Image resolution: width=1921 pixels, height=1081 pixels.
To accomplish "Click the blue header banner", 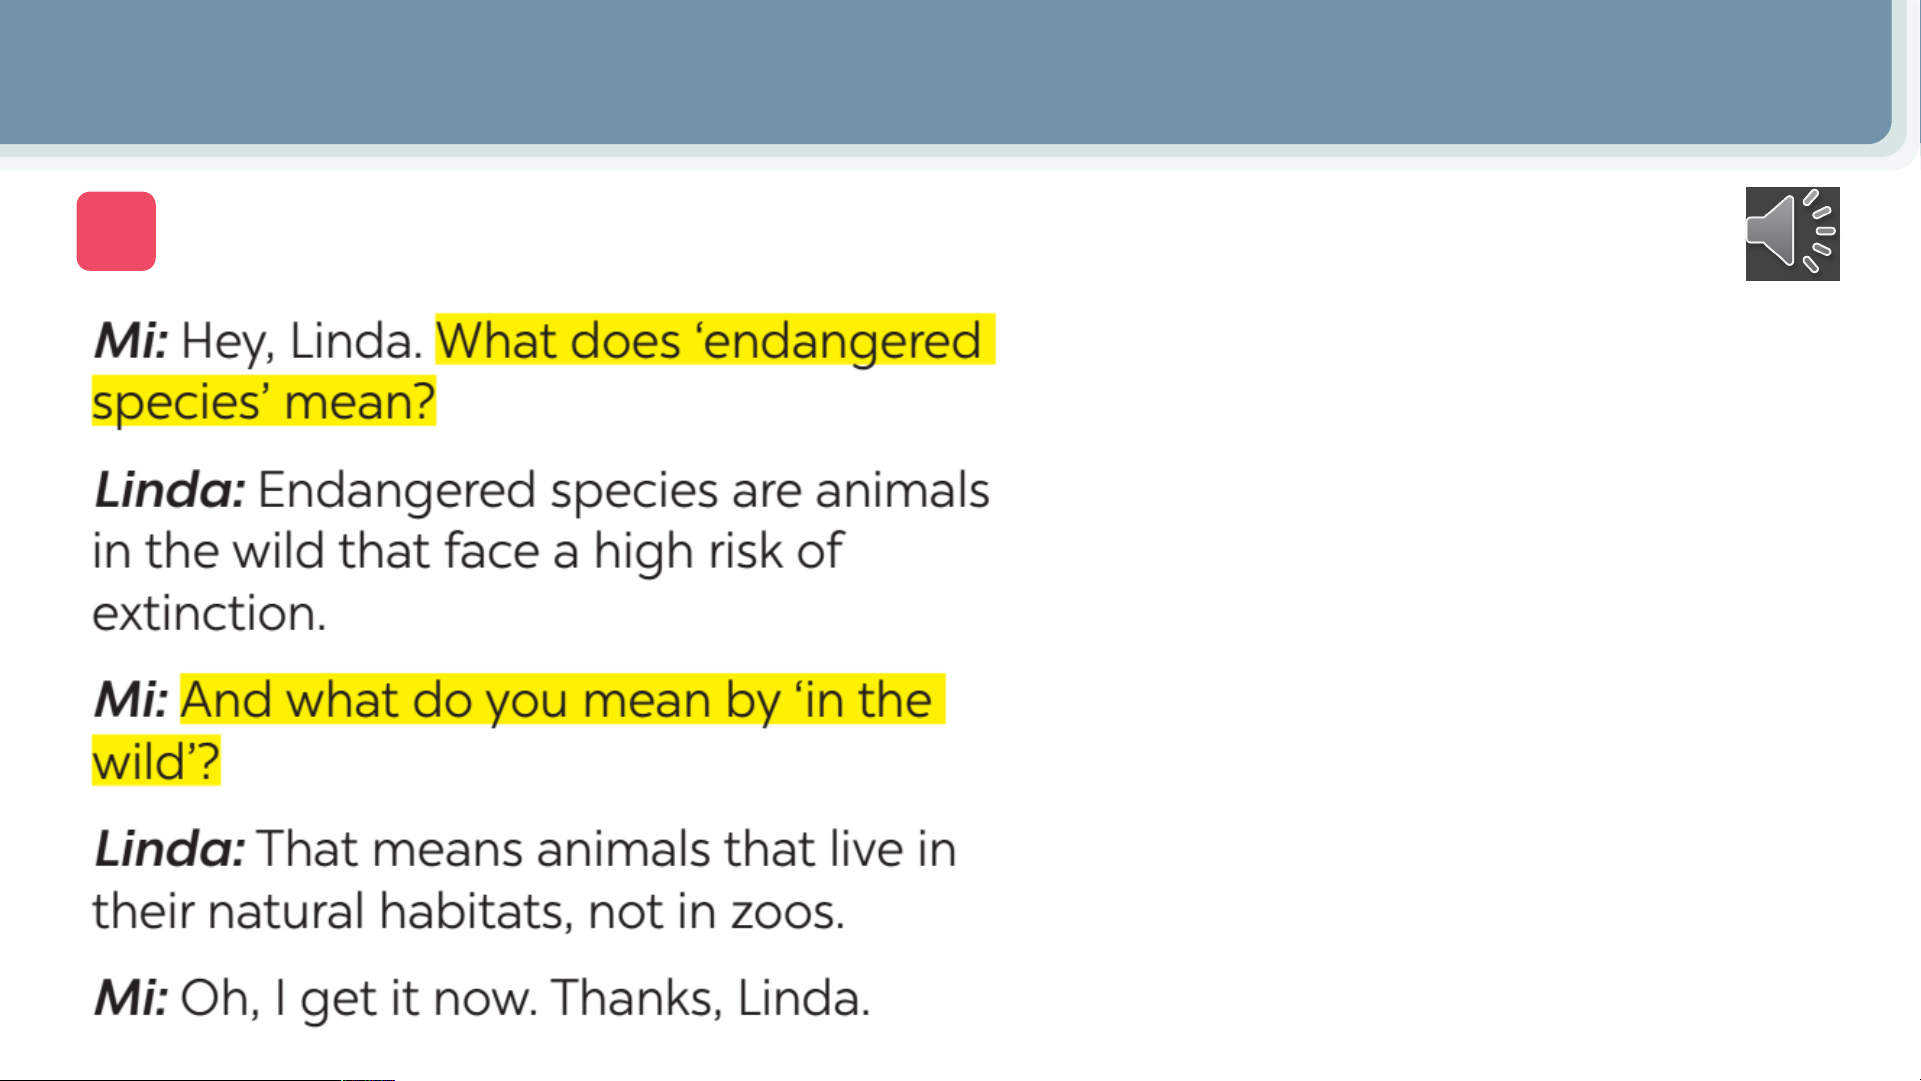I will click(945, 72).
